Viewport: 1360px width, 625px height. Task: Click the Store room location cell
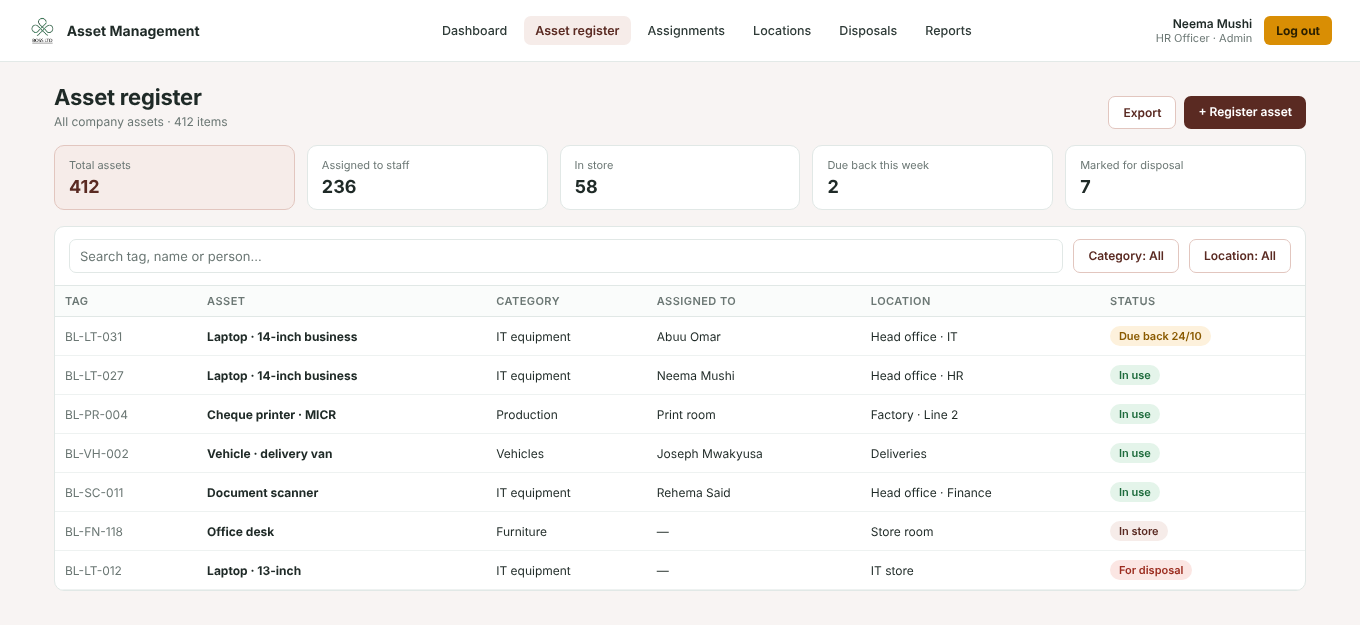902,532
